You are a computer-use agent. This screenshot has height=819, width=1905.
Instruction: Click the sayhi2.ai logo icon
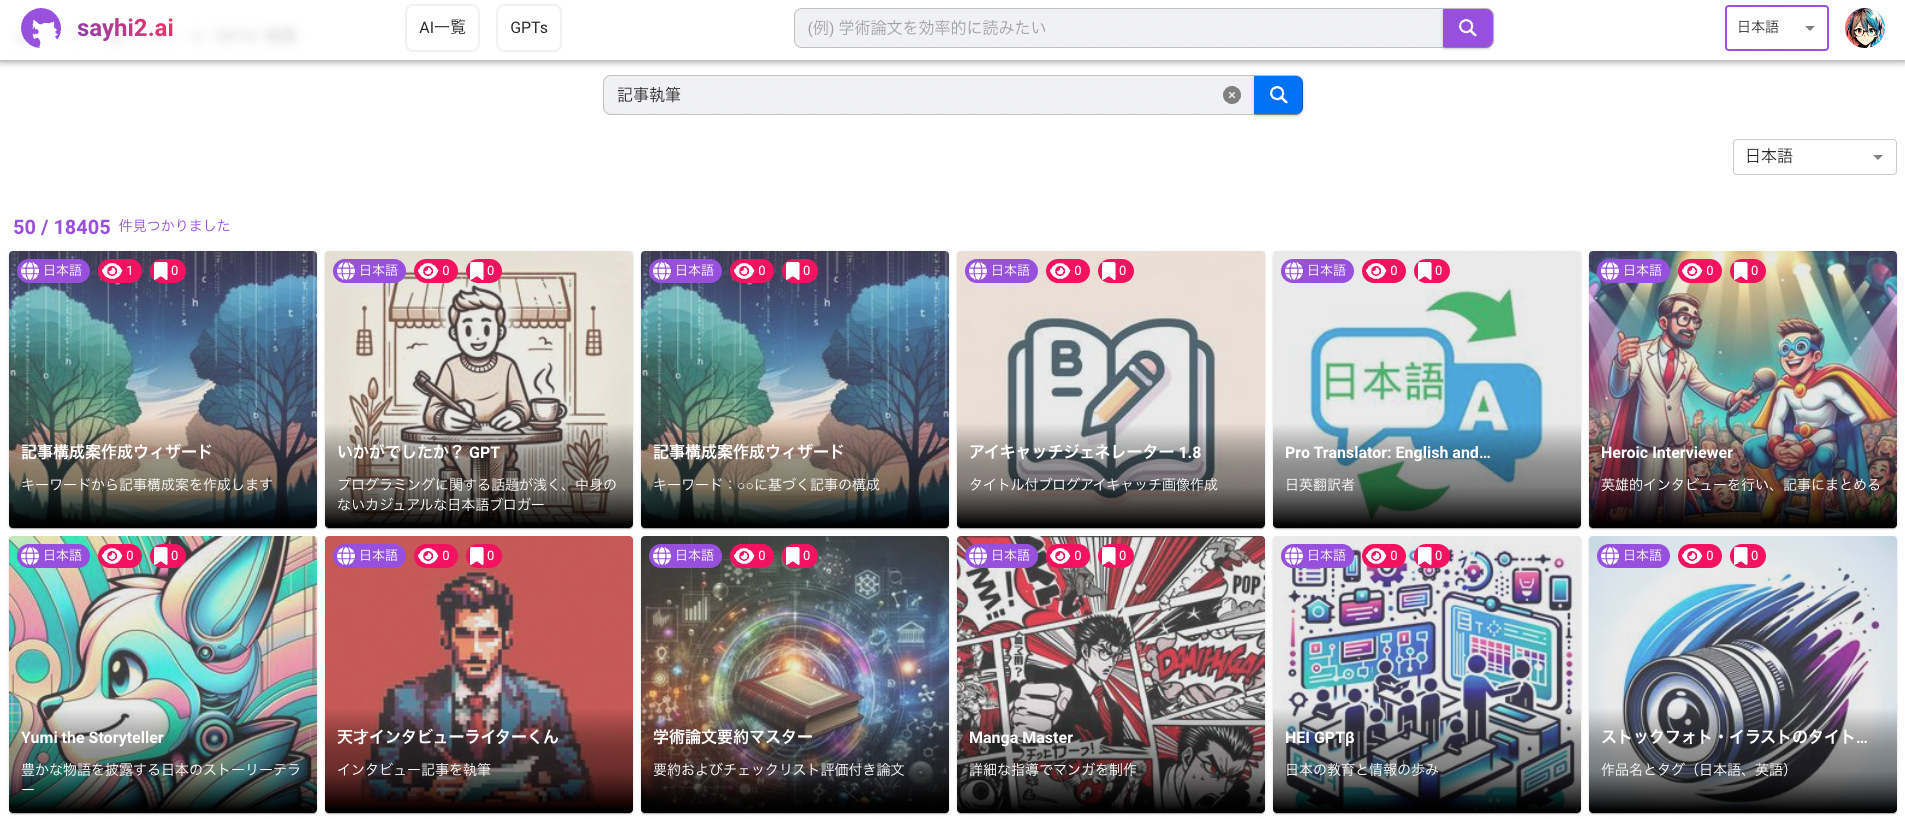tap(41, 28)
